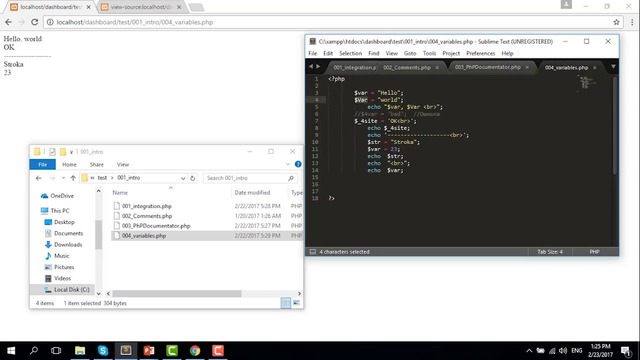Switch Explorer to large icons view
Screen dimensions: 640x360
point(296,303)
